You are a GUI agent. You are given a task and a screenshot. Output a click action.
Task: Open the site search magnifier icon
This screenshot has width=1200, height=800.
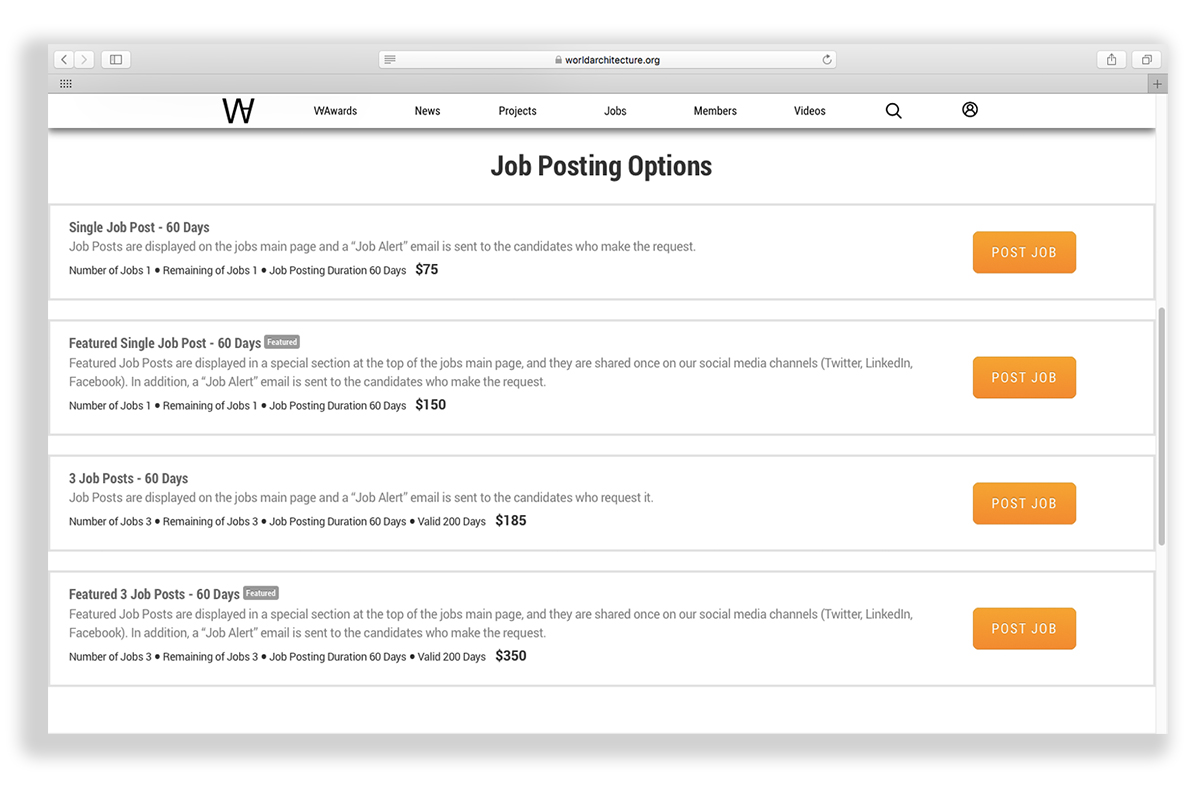coord(893,111)
